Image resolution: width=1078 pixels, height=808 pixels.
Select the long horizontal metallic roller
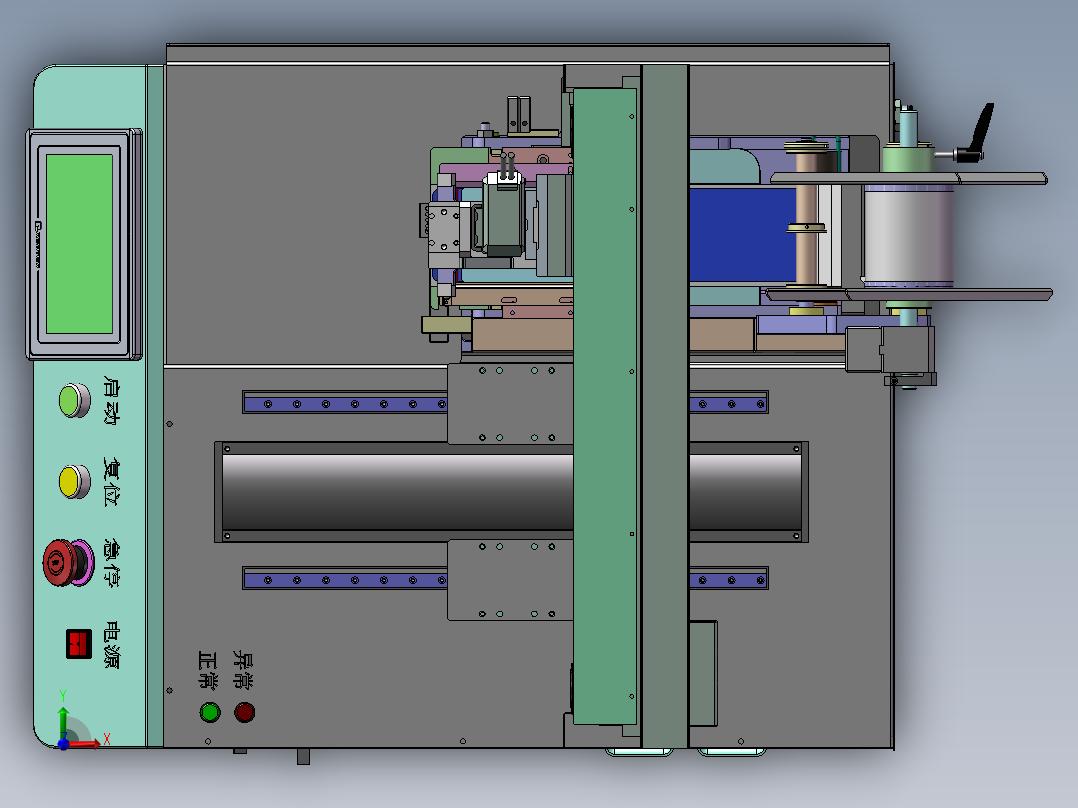(x=512, y=492)
